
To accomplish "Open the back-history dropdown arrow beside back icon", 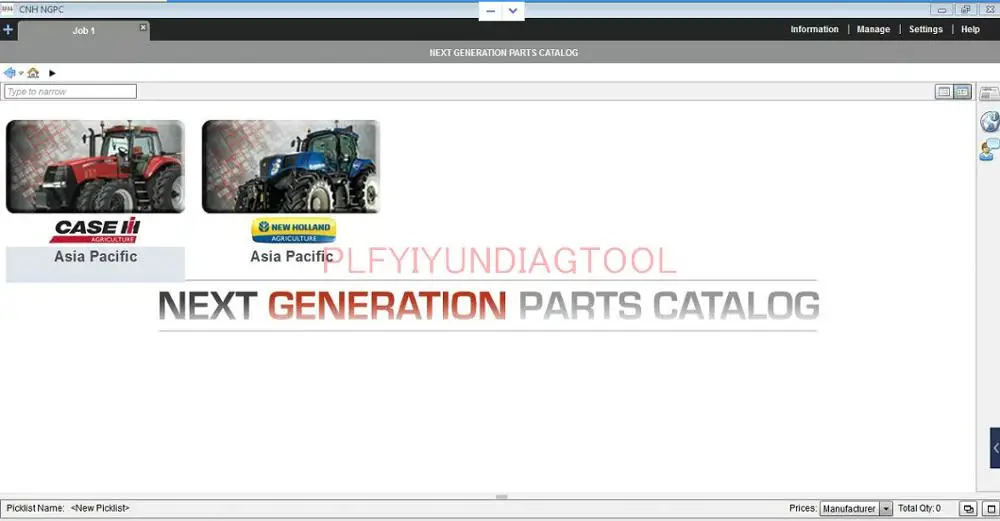I will 21,73.
